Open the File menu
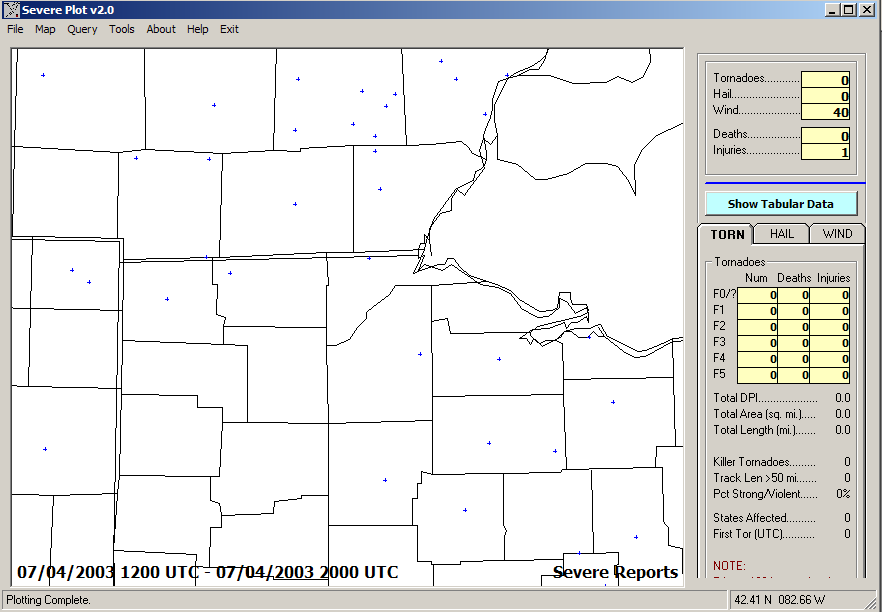 tap(15, 29)
